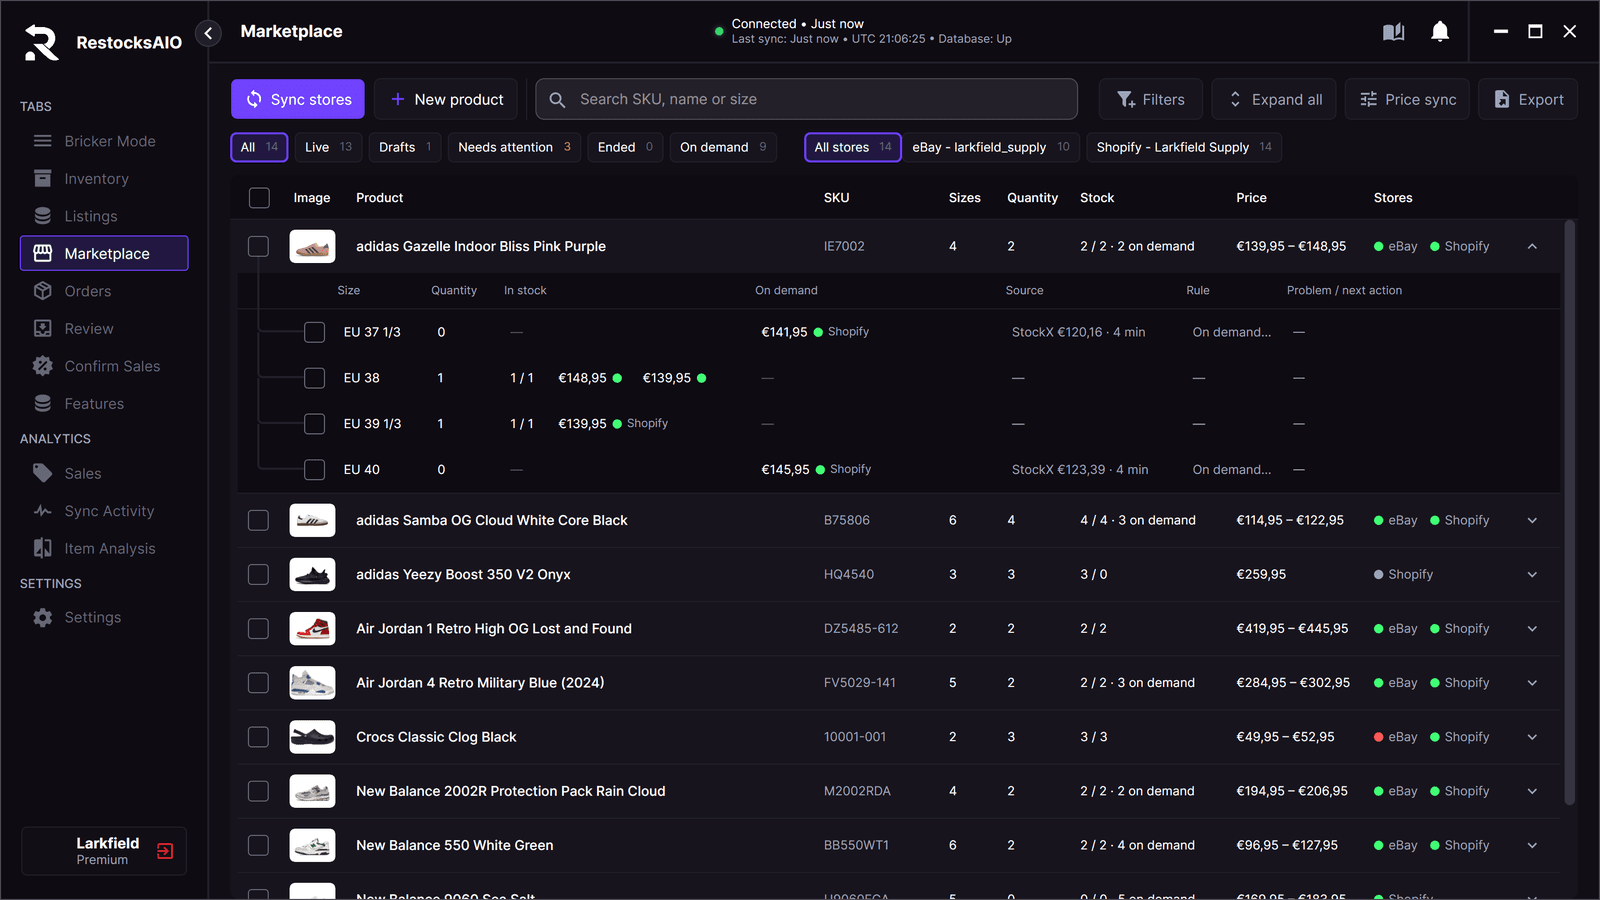Open the Filters panel
1600x900 pixels.
pyautogui.click(x=1151, y=99)
